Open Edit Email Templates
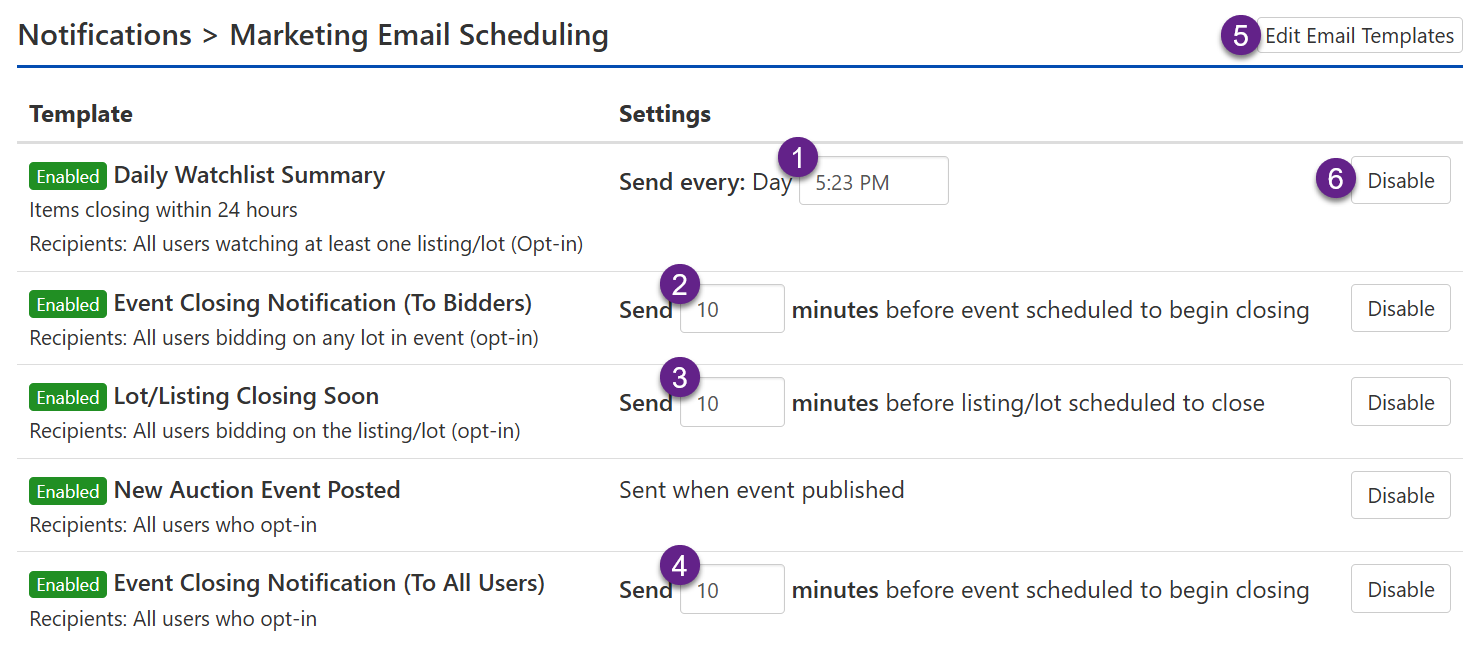The width and height of the screenshot is (1477, 666). tap(1359, 36)
